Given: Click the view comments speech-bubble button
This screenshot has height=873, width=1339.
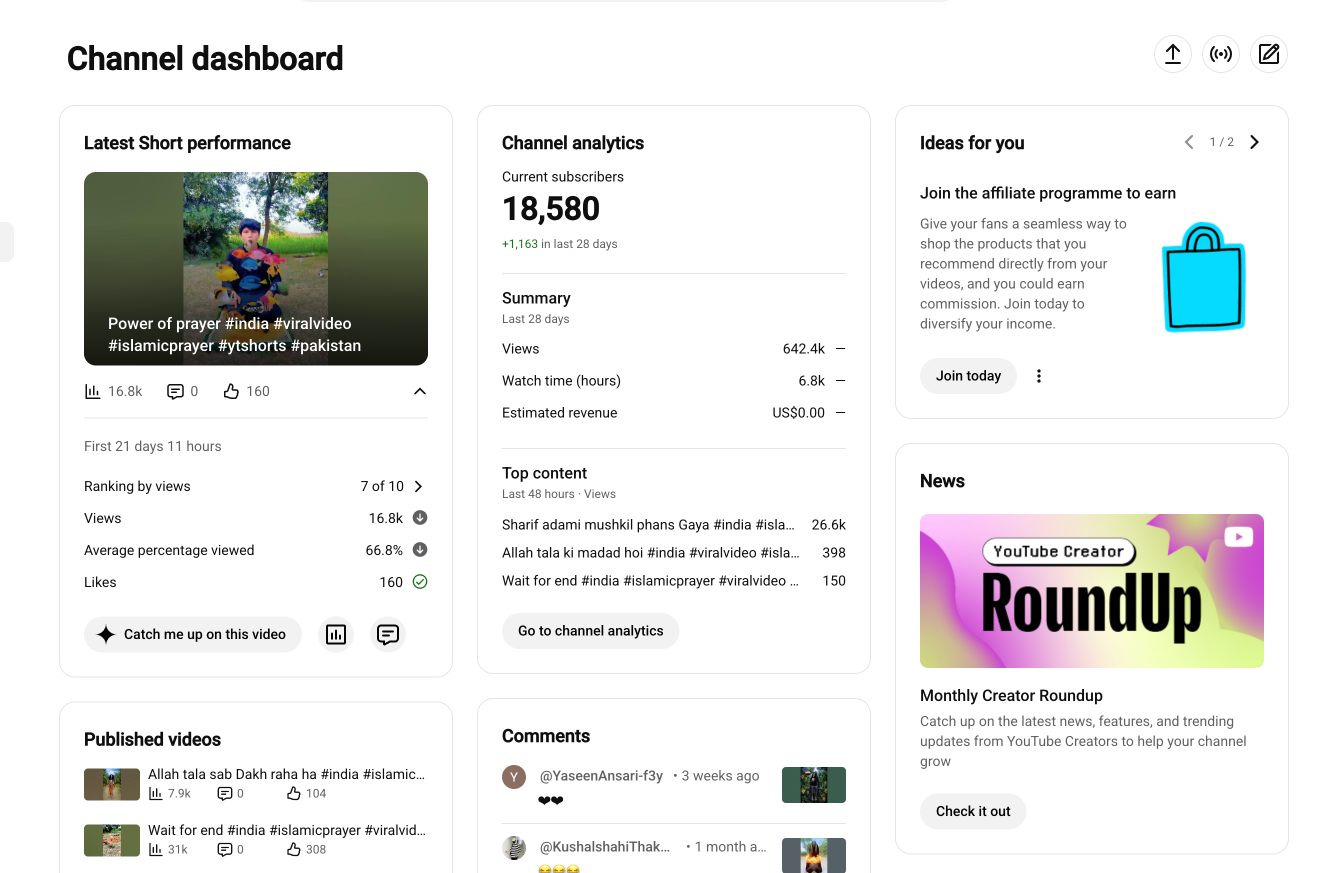Looking at the screenshot, I should (x=388, y=634).
